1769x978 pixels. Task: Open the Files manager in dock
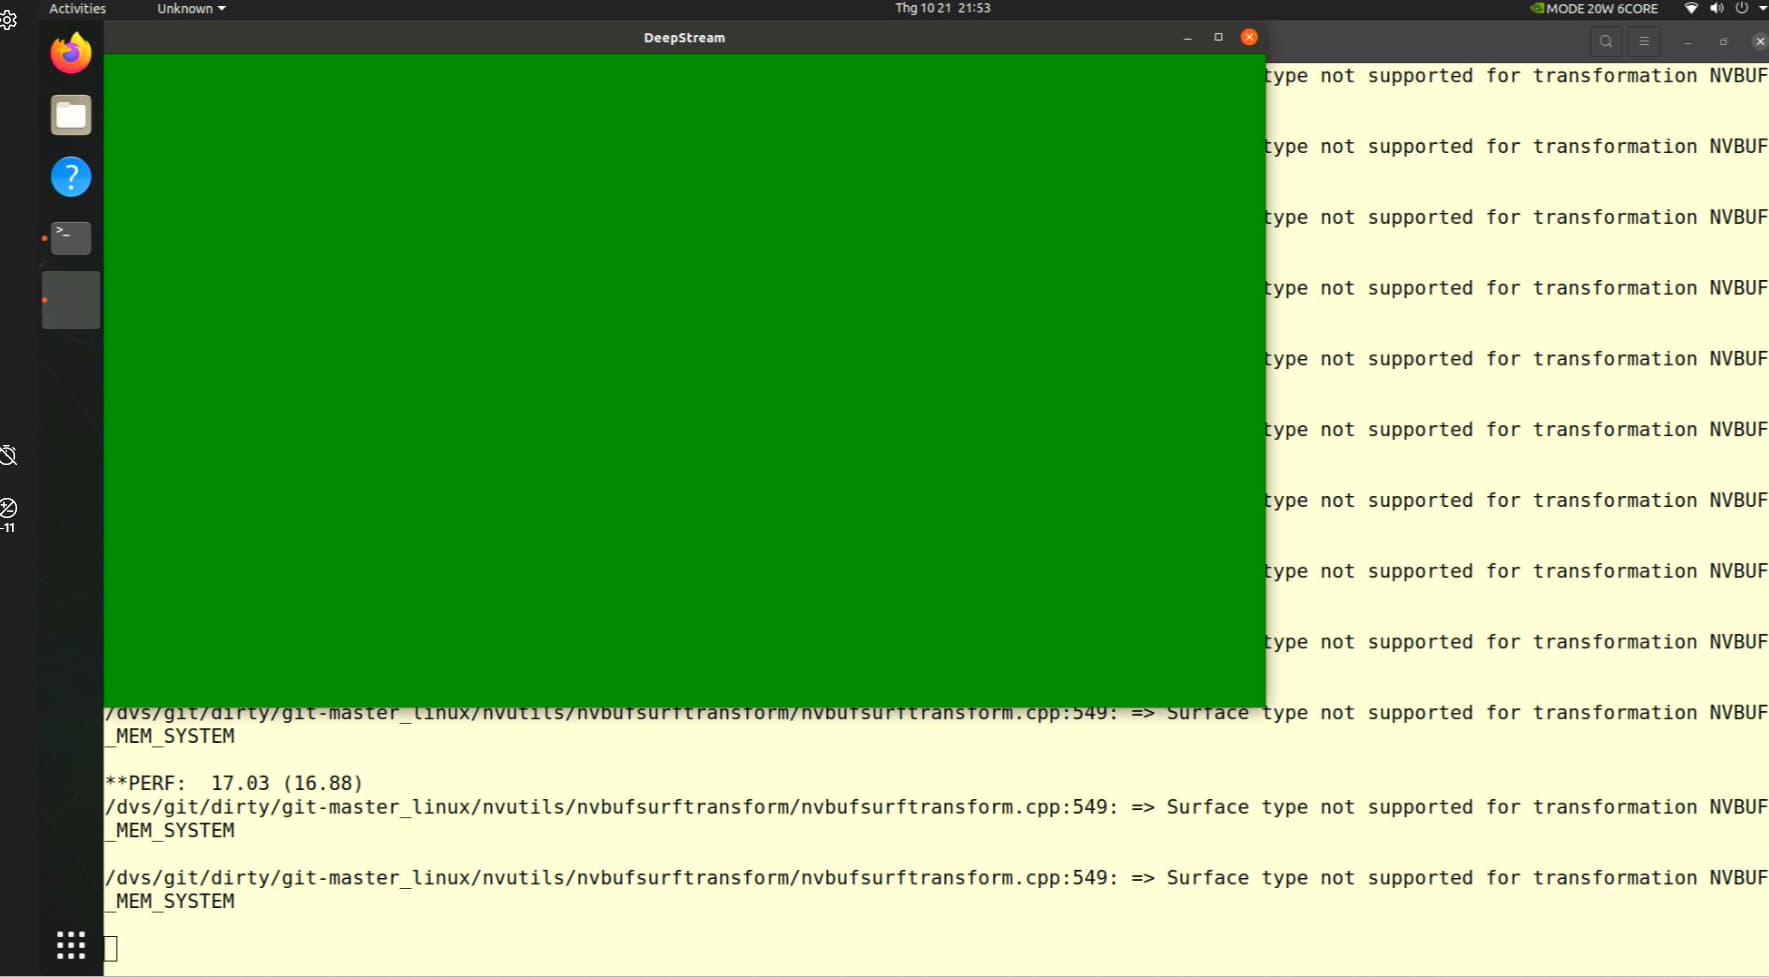pos(71,115)
